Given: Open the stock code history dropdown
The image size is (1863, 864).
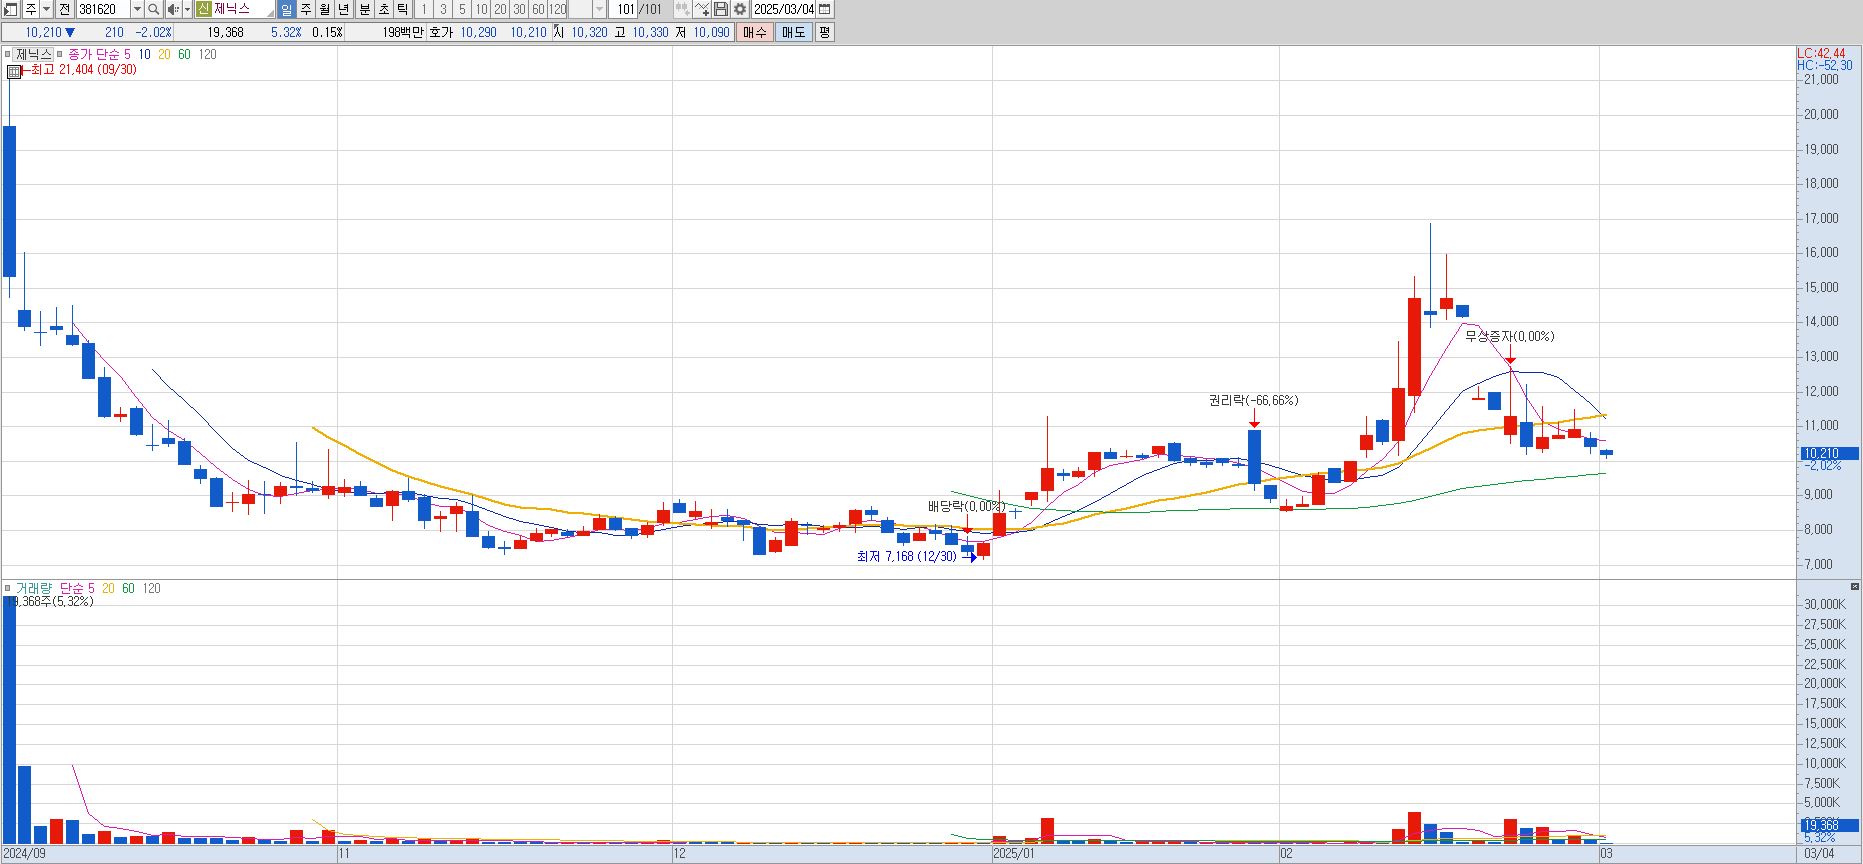Looking at the screenshot, I should [x=137, y=9].
